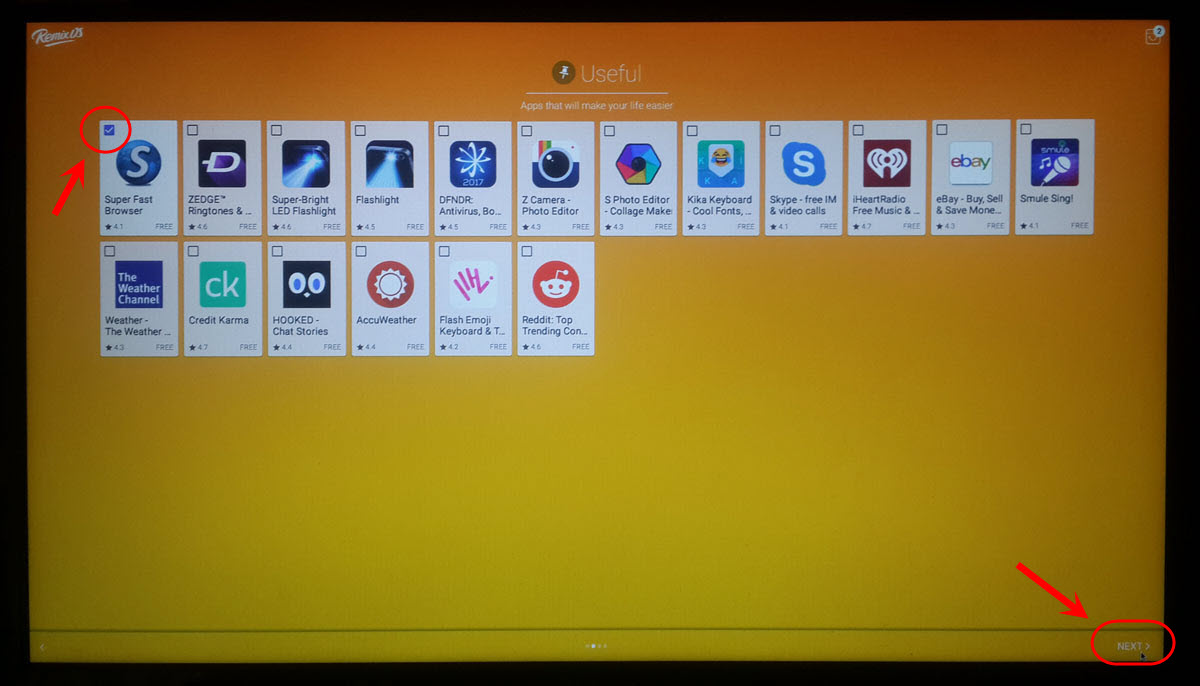Viewport: 1200px width, 686px height.
Task: Click the Remix OS logo
Action: [57, 36]
